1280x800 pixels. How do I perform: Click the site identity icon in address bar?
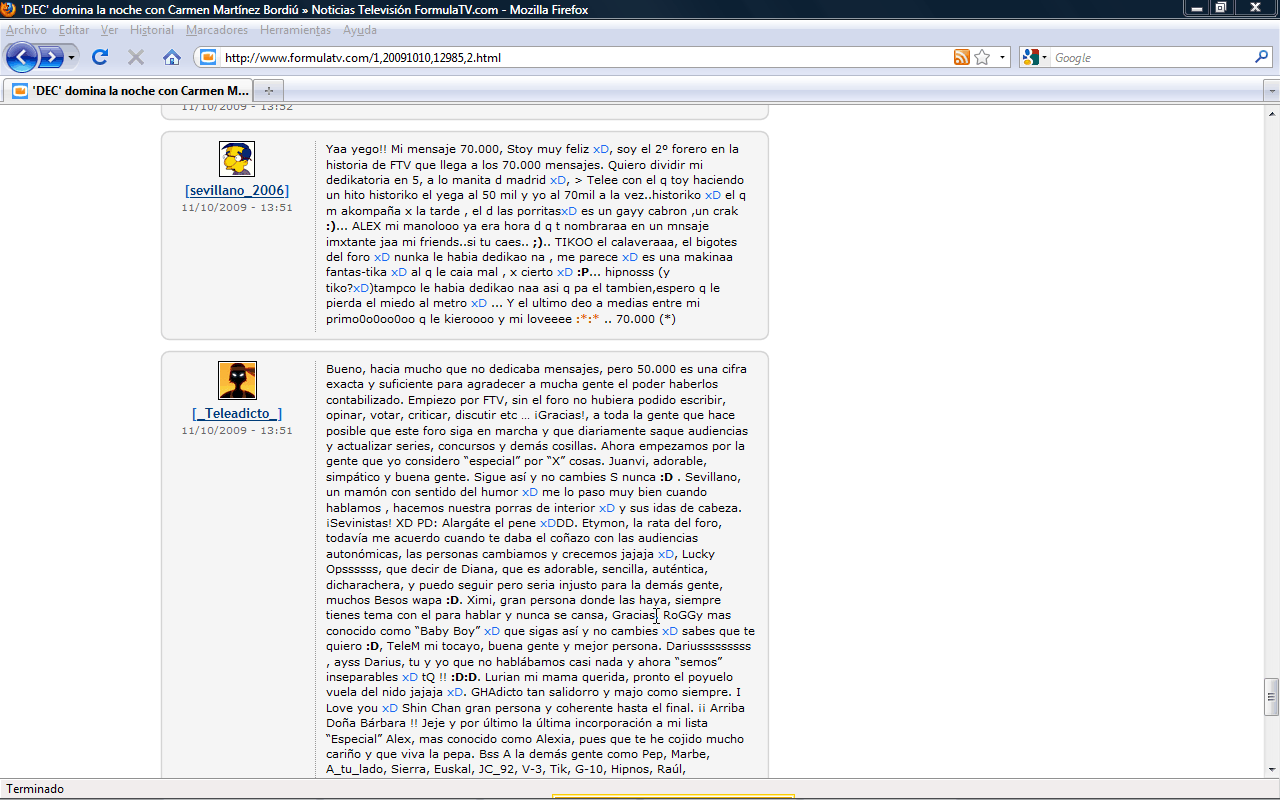[207, 57]
